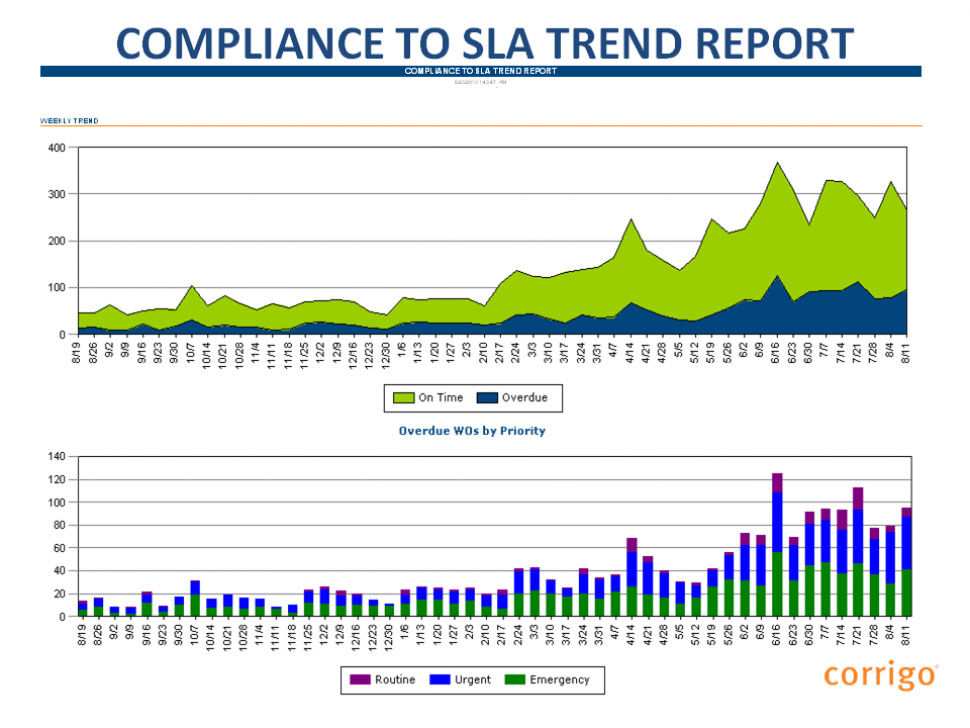Click the Routine purple legend swatch
This screenshot has height=728, width=970.
point(360,679)
